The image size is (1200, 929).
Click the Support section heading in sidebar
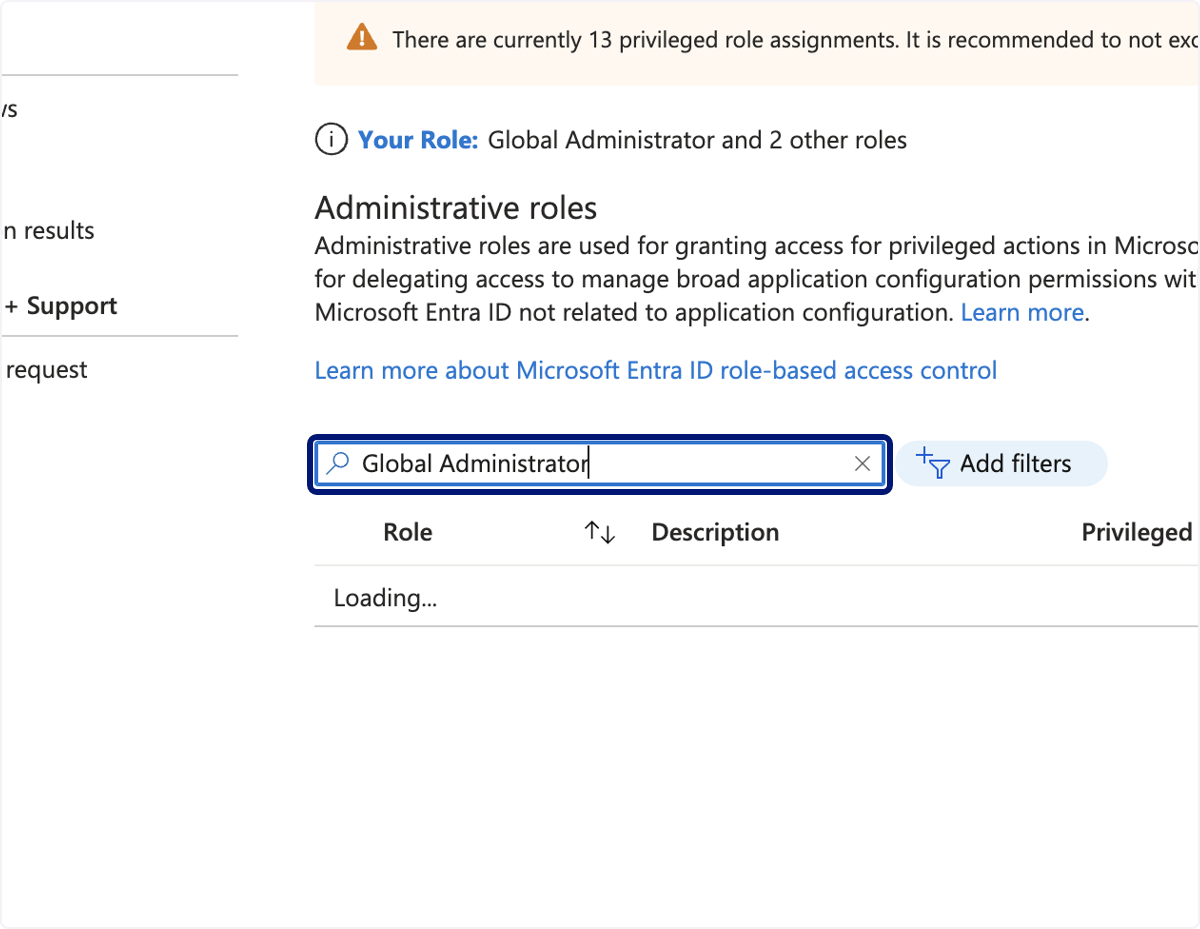coord(61,306)
